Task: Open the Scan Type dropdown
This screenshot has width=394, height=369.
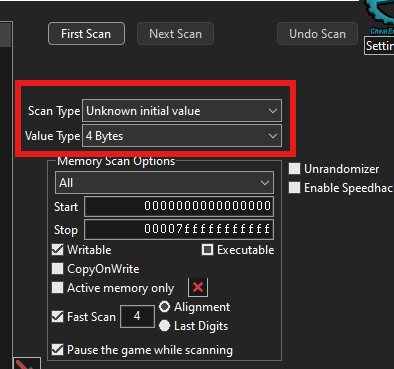Action: (182, 111)
